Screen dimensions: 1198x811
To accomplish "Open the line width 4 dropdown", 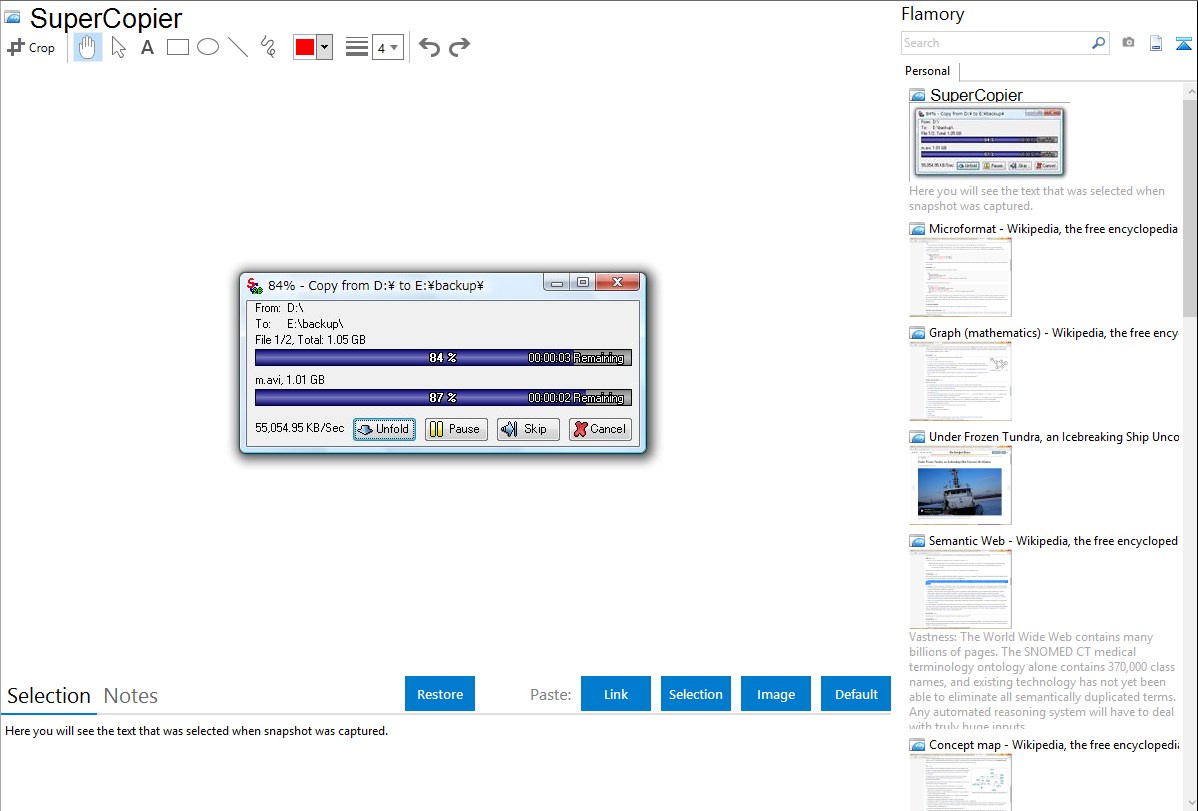I will coord(387,47).
